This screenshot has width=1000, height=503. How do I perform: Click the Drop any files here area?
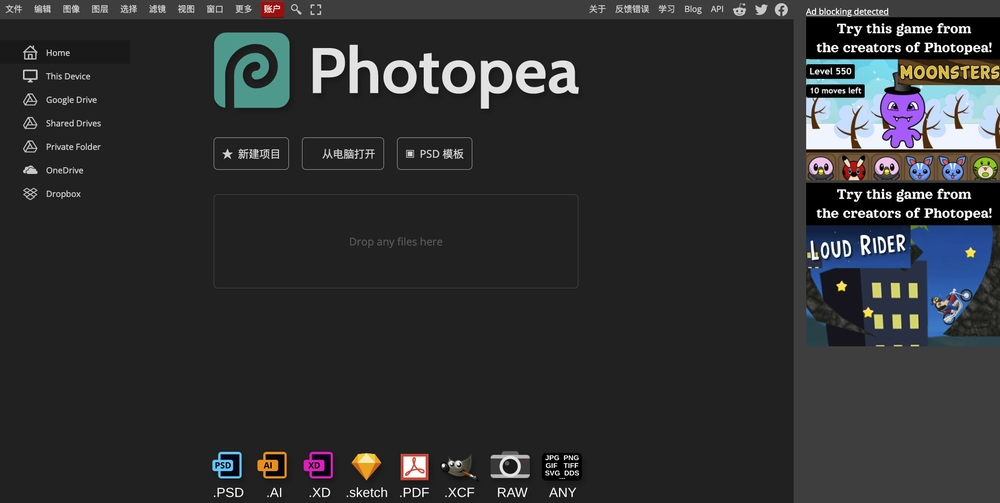[x=396, y=242]
